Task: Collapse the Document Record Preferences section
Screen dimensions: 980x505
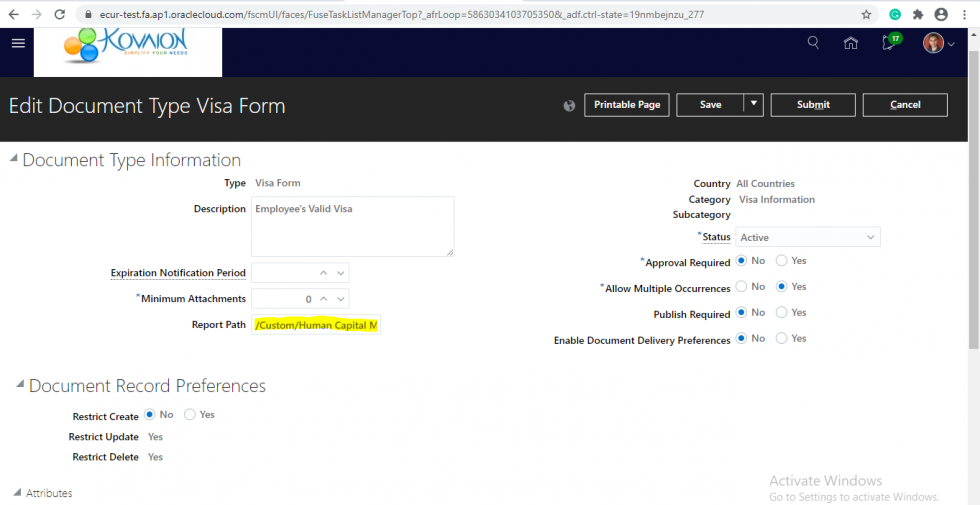Action: point(20,385)
